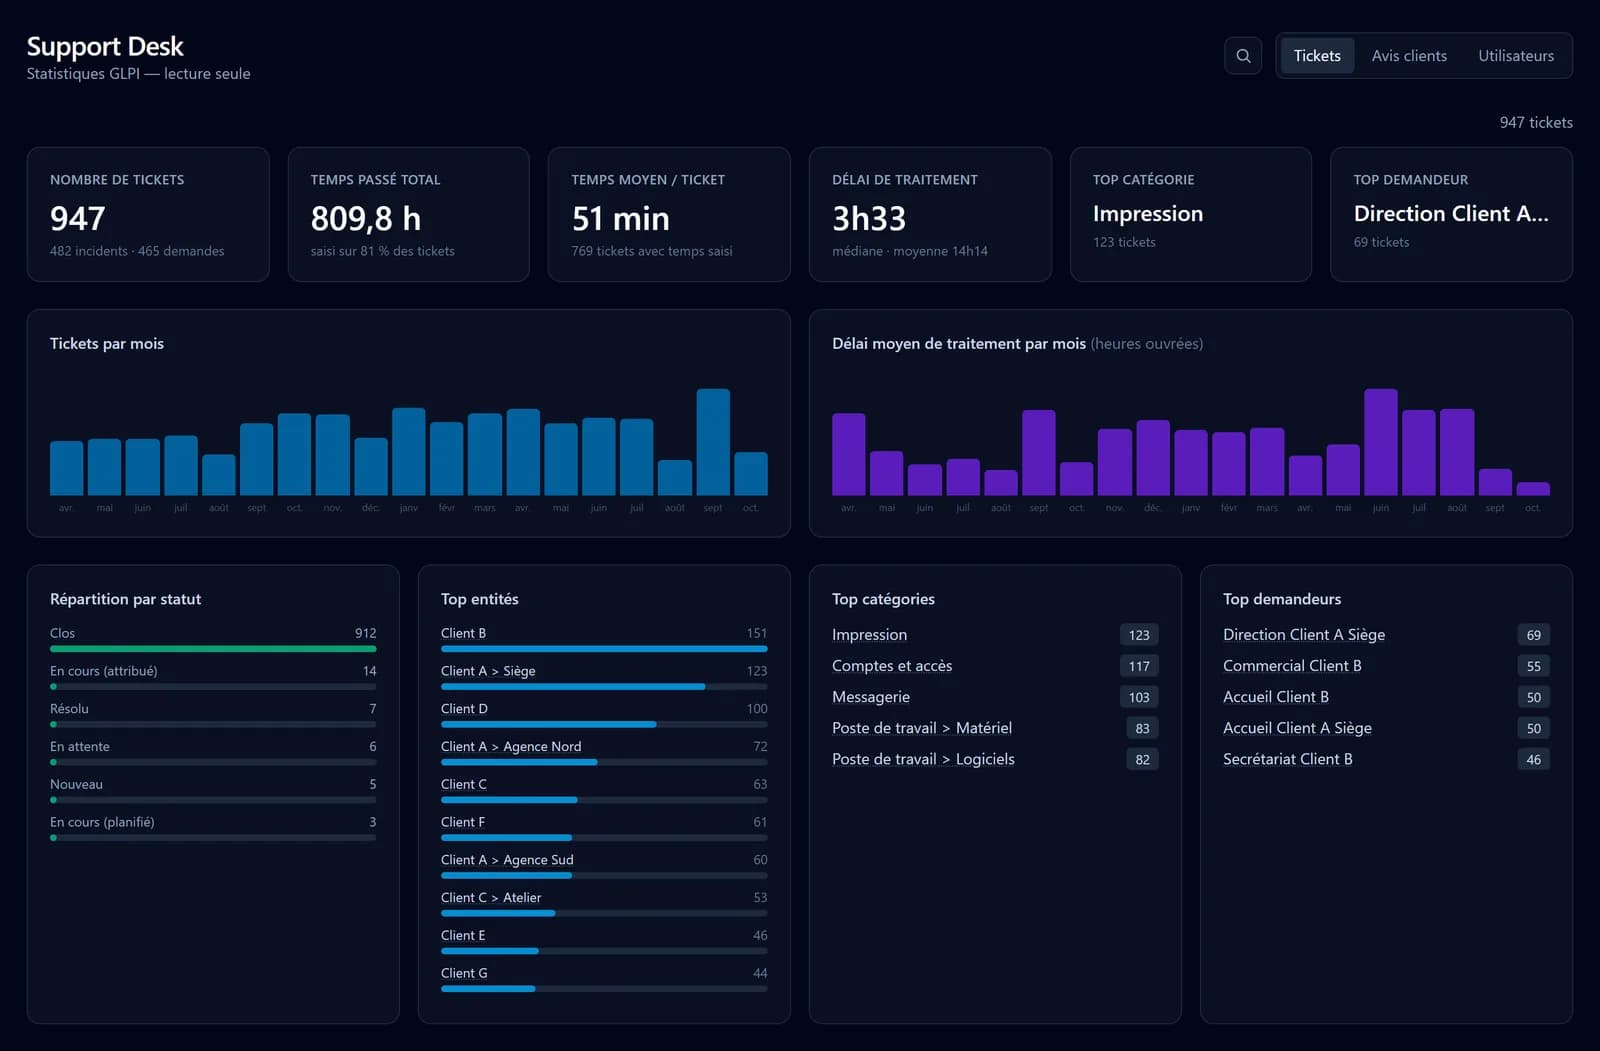The height and width of the screenshot is (1051, 1600).
Task: Select Client B progress bar in Top entités
Action: [604, 649]
